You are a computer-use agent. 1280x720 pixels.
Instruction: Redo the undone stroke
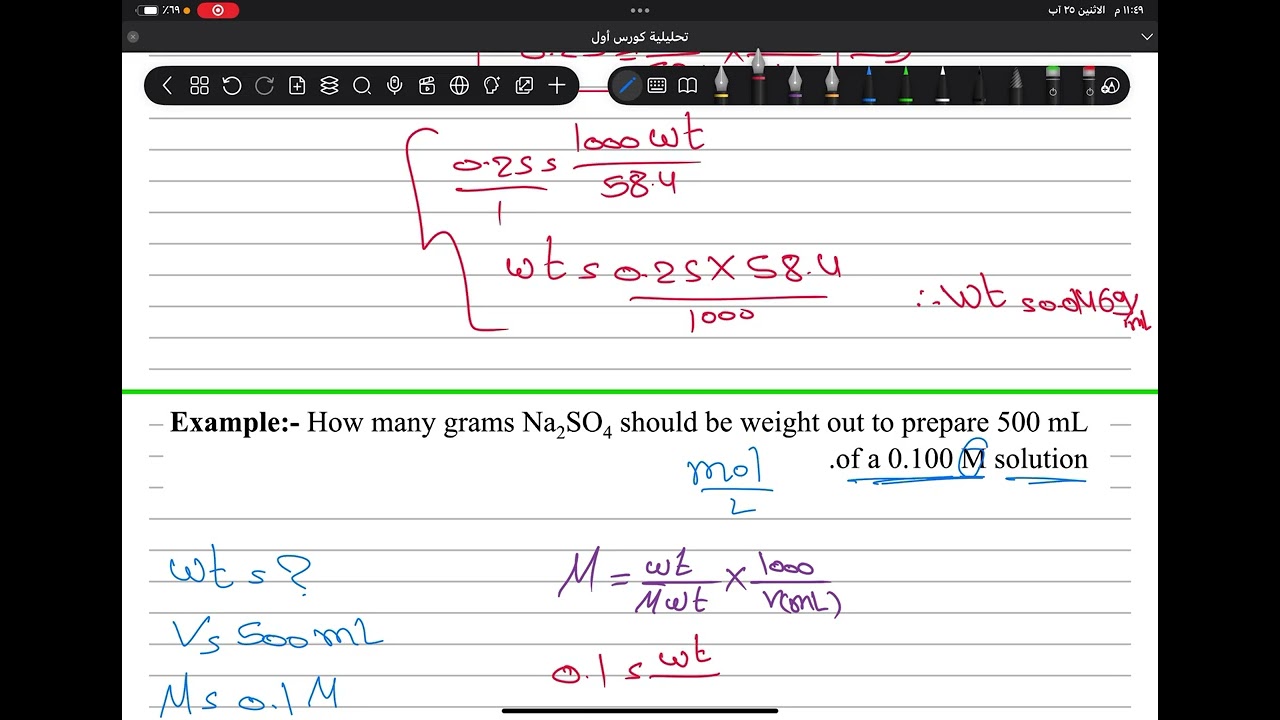264,86
